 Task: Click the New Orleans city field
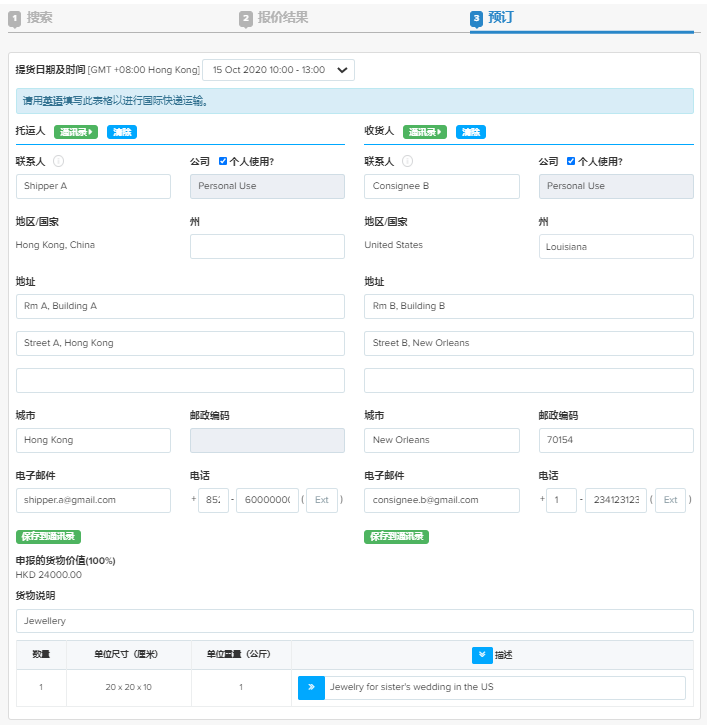click(x=442, y=440)
